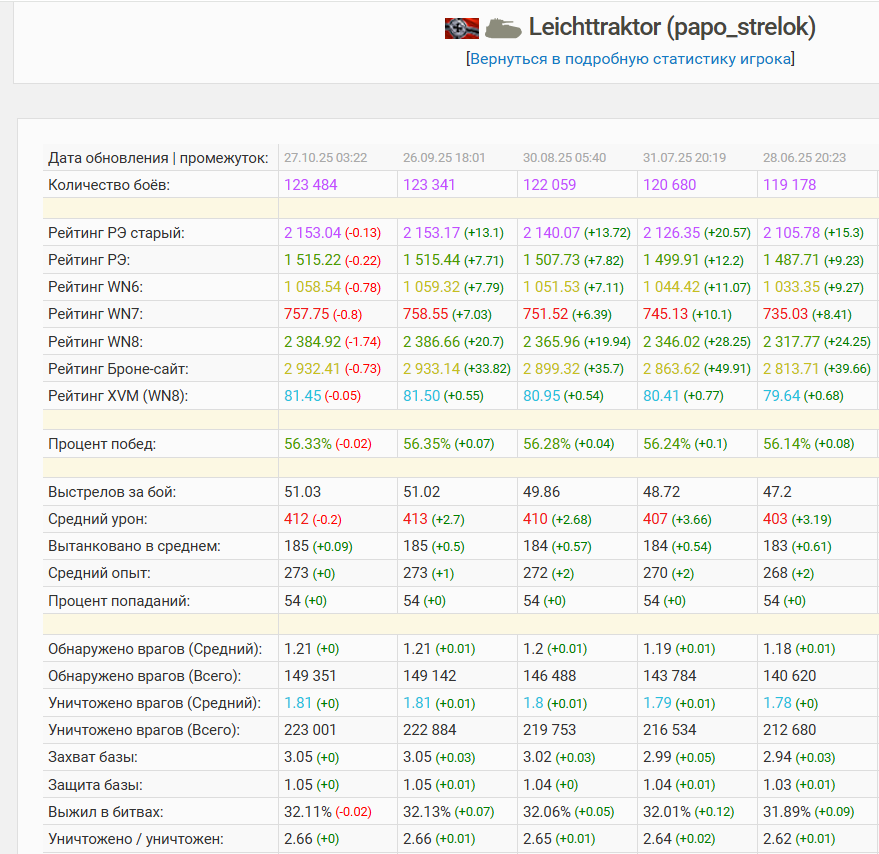Click the 31.07.25 20:19 date column header

click(684, 158)
